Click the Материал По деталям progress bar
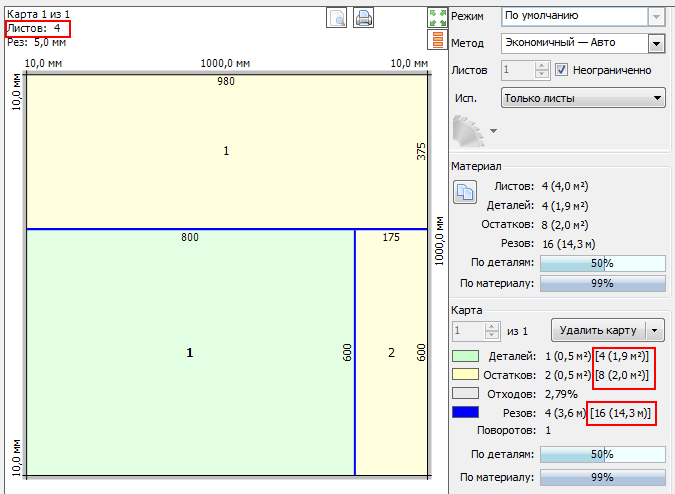 603,263
